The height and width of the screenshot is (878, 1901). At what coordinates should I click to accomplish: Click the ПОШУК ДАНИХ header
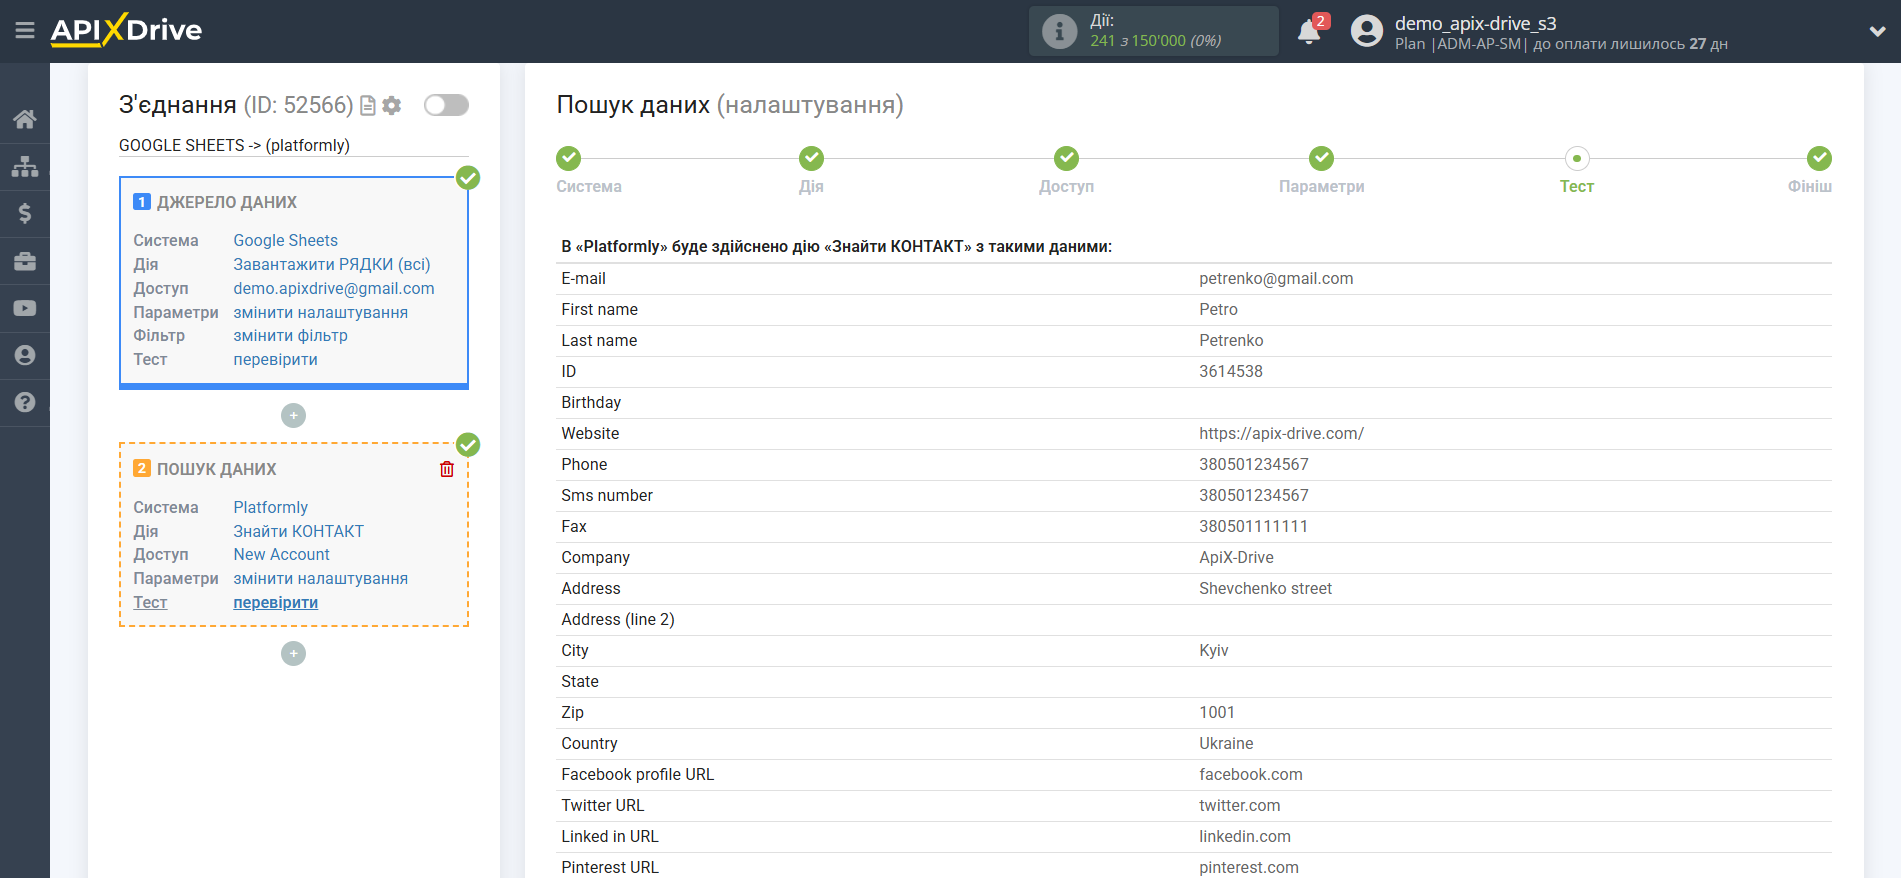[216, 469]
